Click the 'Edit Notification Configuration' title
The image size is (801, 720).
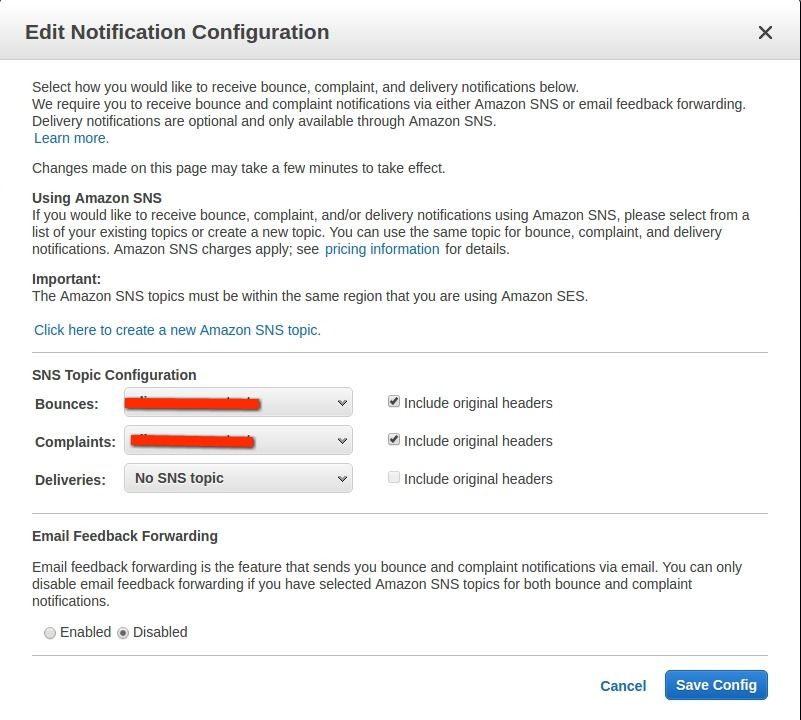pos(177,32)
